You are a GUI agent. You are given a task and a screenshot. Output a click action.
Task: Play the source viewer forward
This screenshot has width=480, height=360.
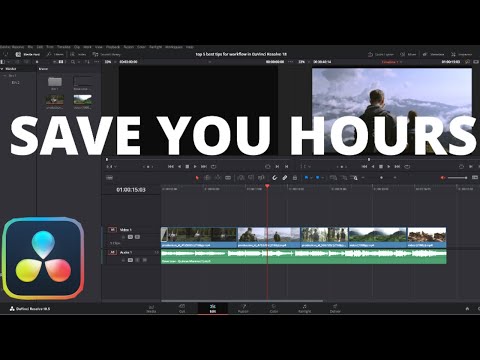pyautogui.click(x=195, y=166)
